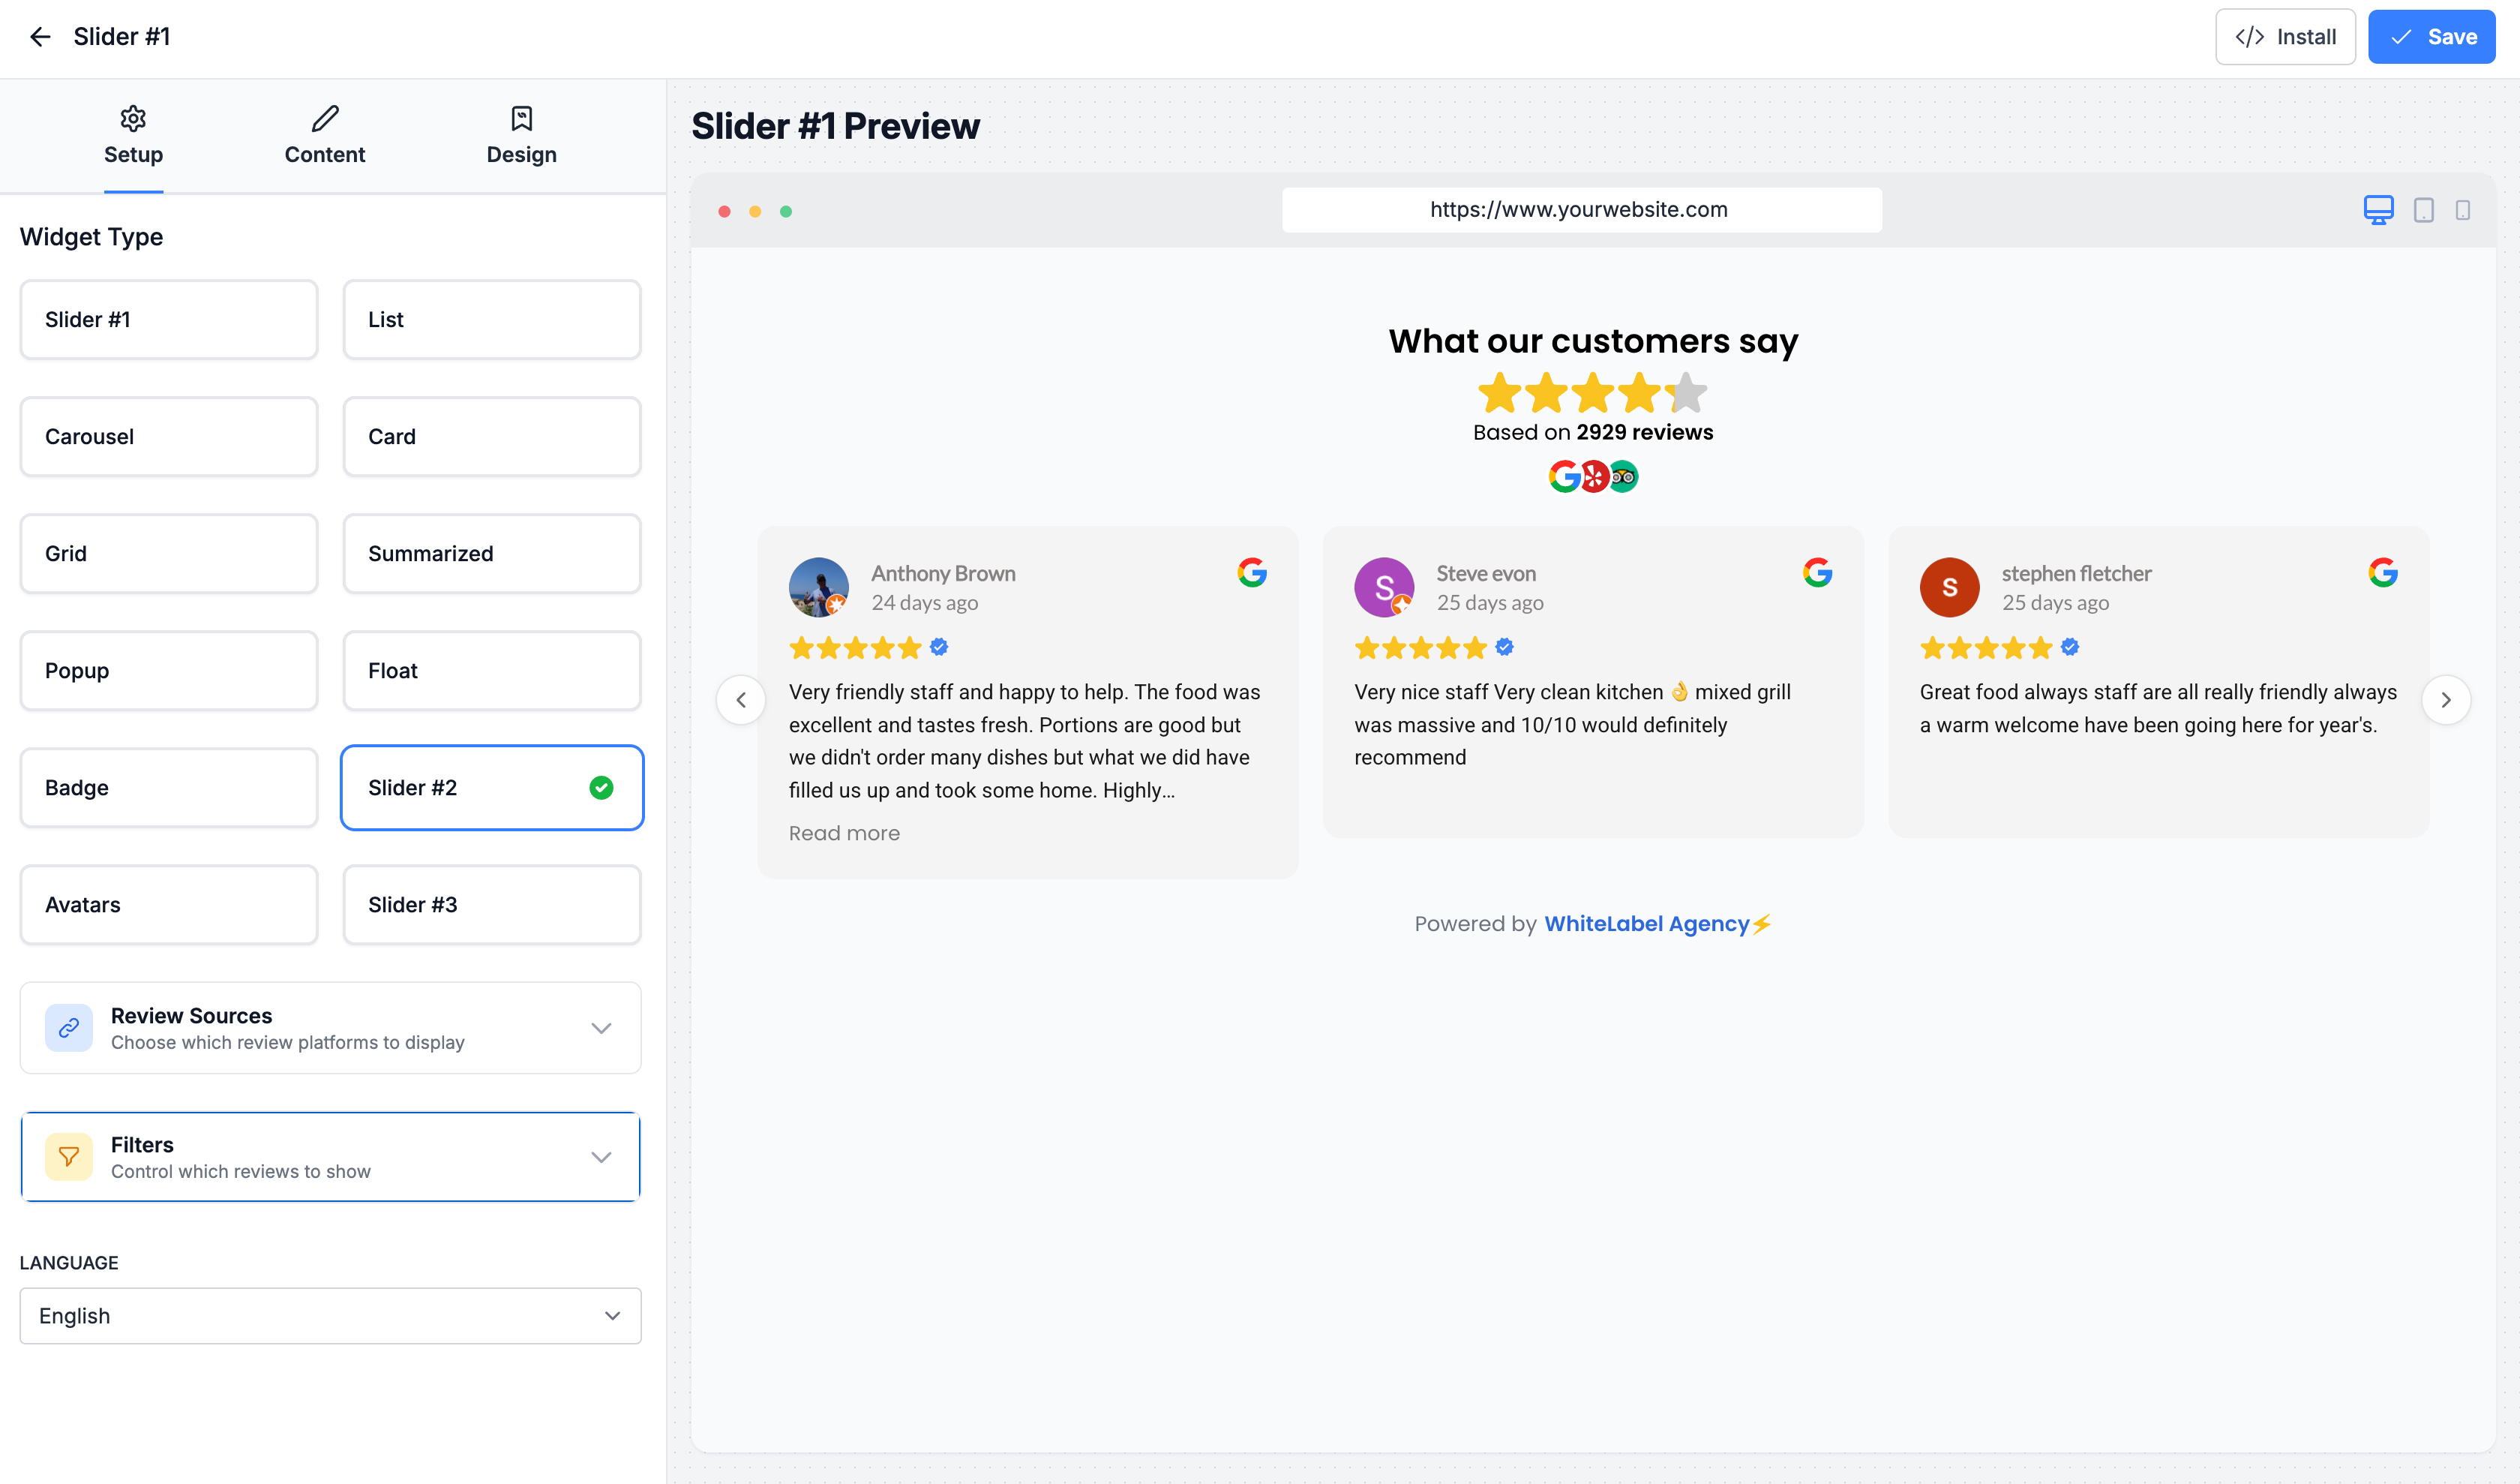Expand the Filters section
The image size is (2520, 1484).
[601, 1157]
